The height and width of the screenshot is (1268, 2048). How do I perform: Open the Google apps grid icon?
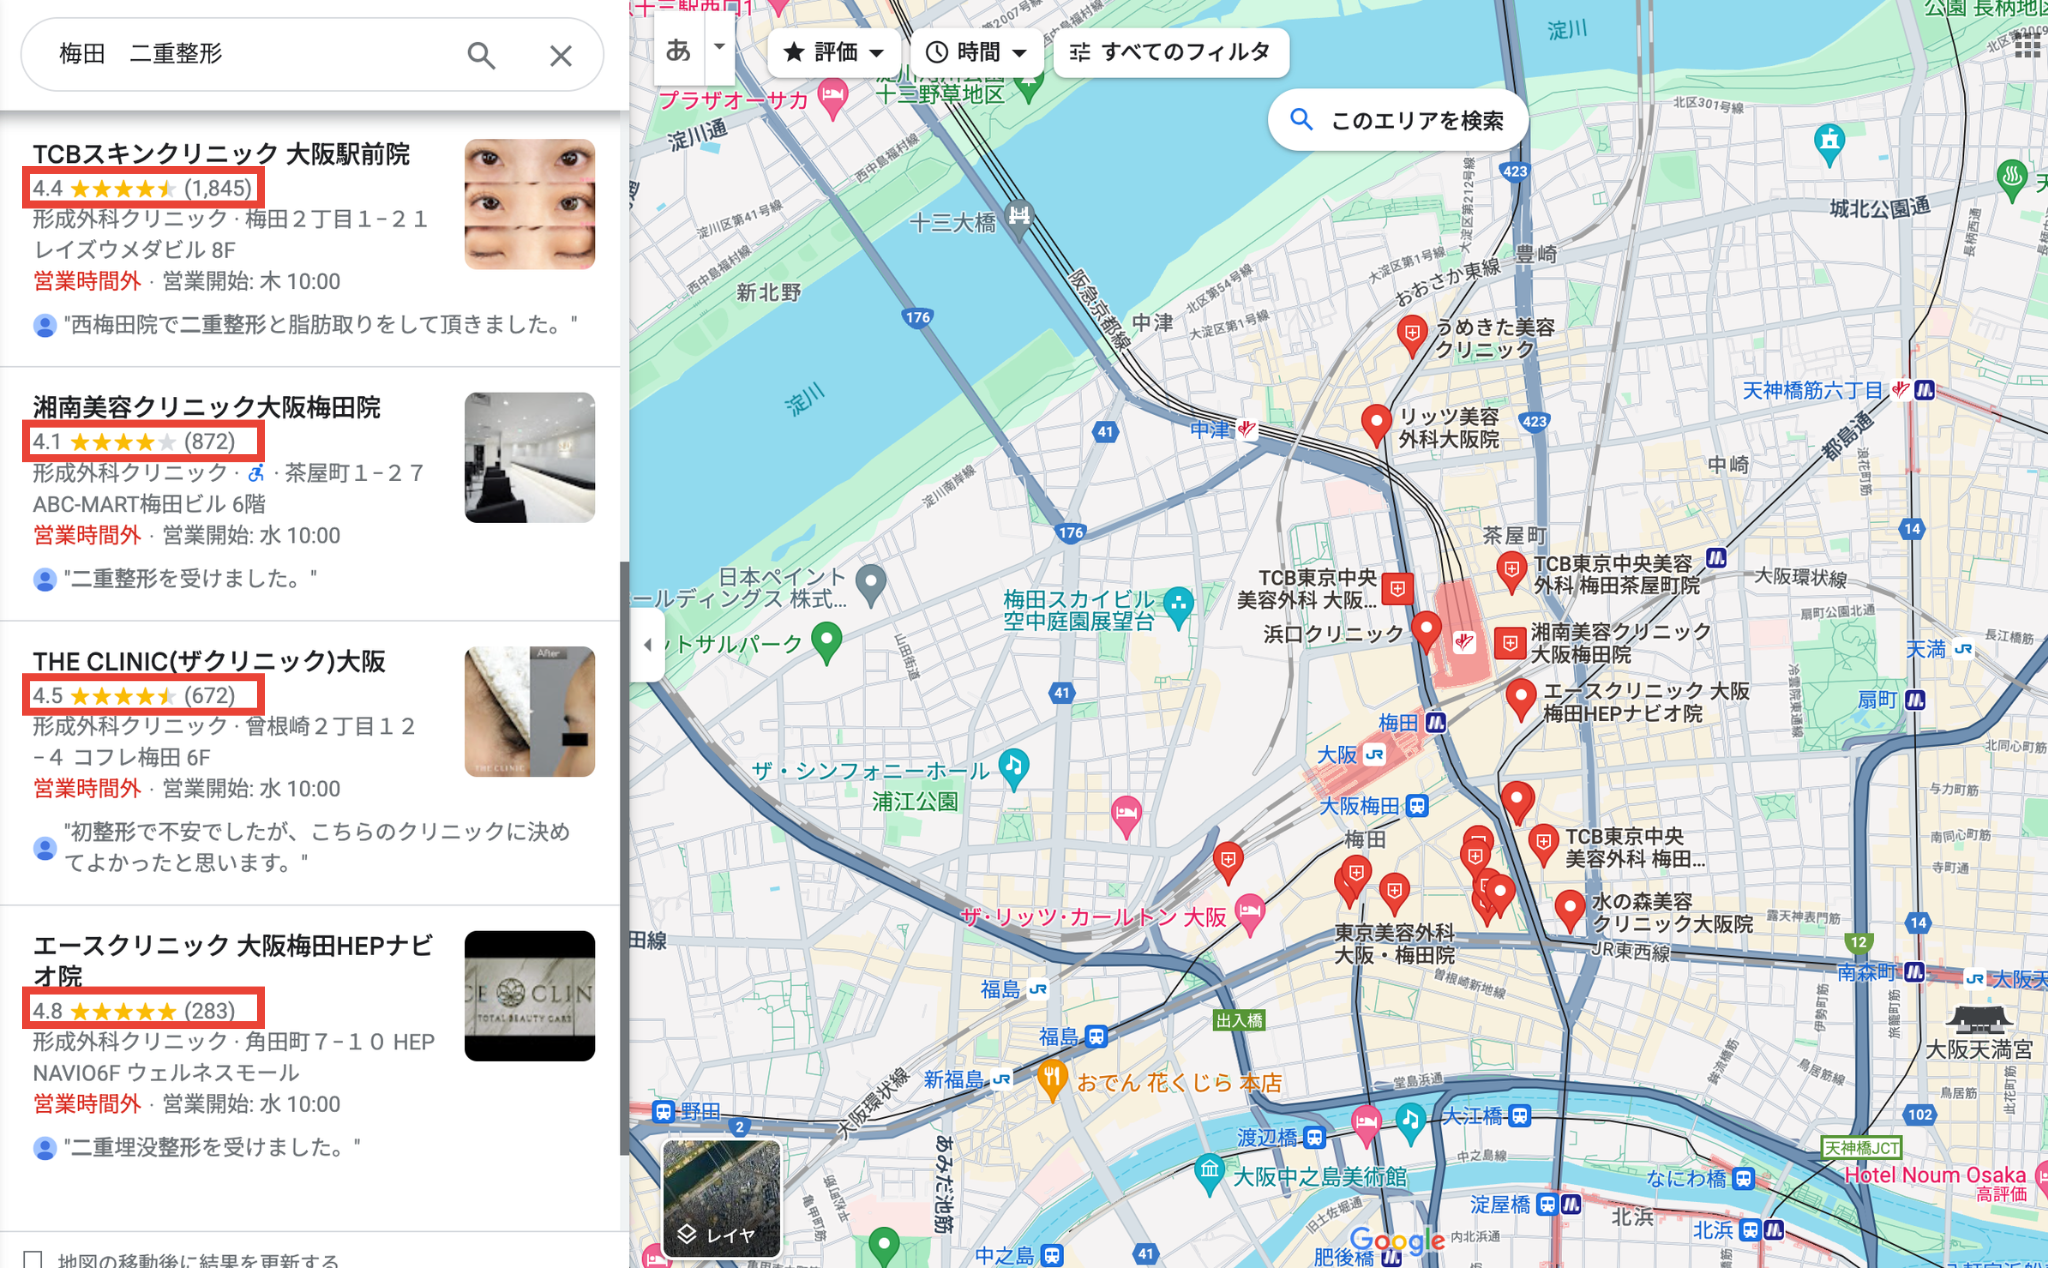[2027, 45]
